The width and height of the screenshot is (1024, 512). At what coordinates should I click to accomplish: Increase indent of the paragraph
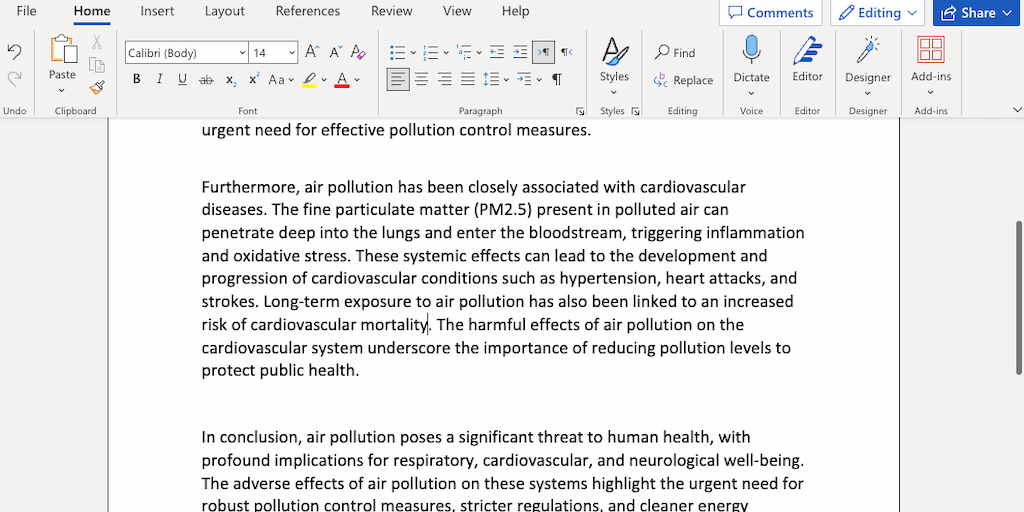pos(520,52)
